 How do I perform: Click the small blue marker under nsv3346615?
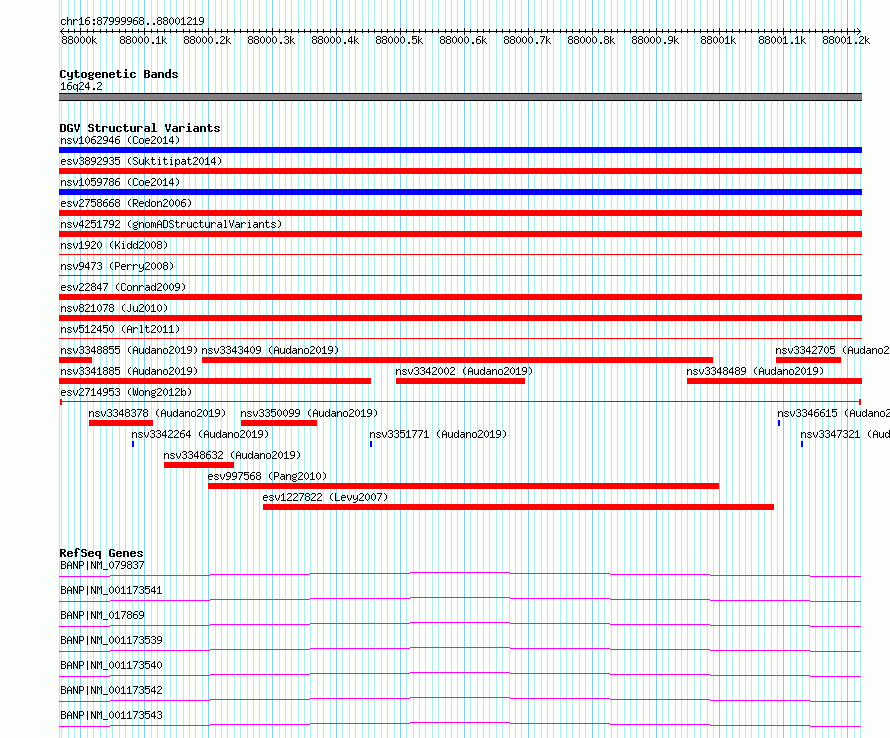coord(779,423)
